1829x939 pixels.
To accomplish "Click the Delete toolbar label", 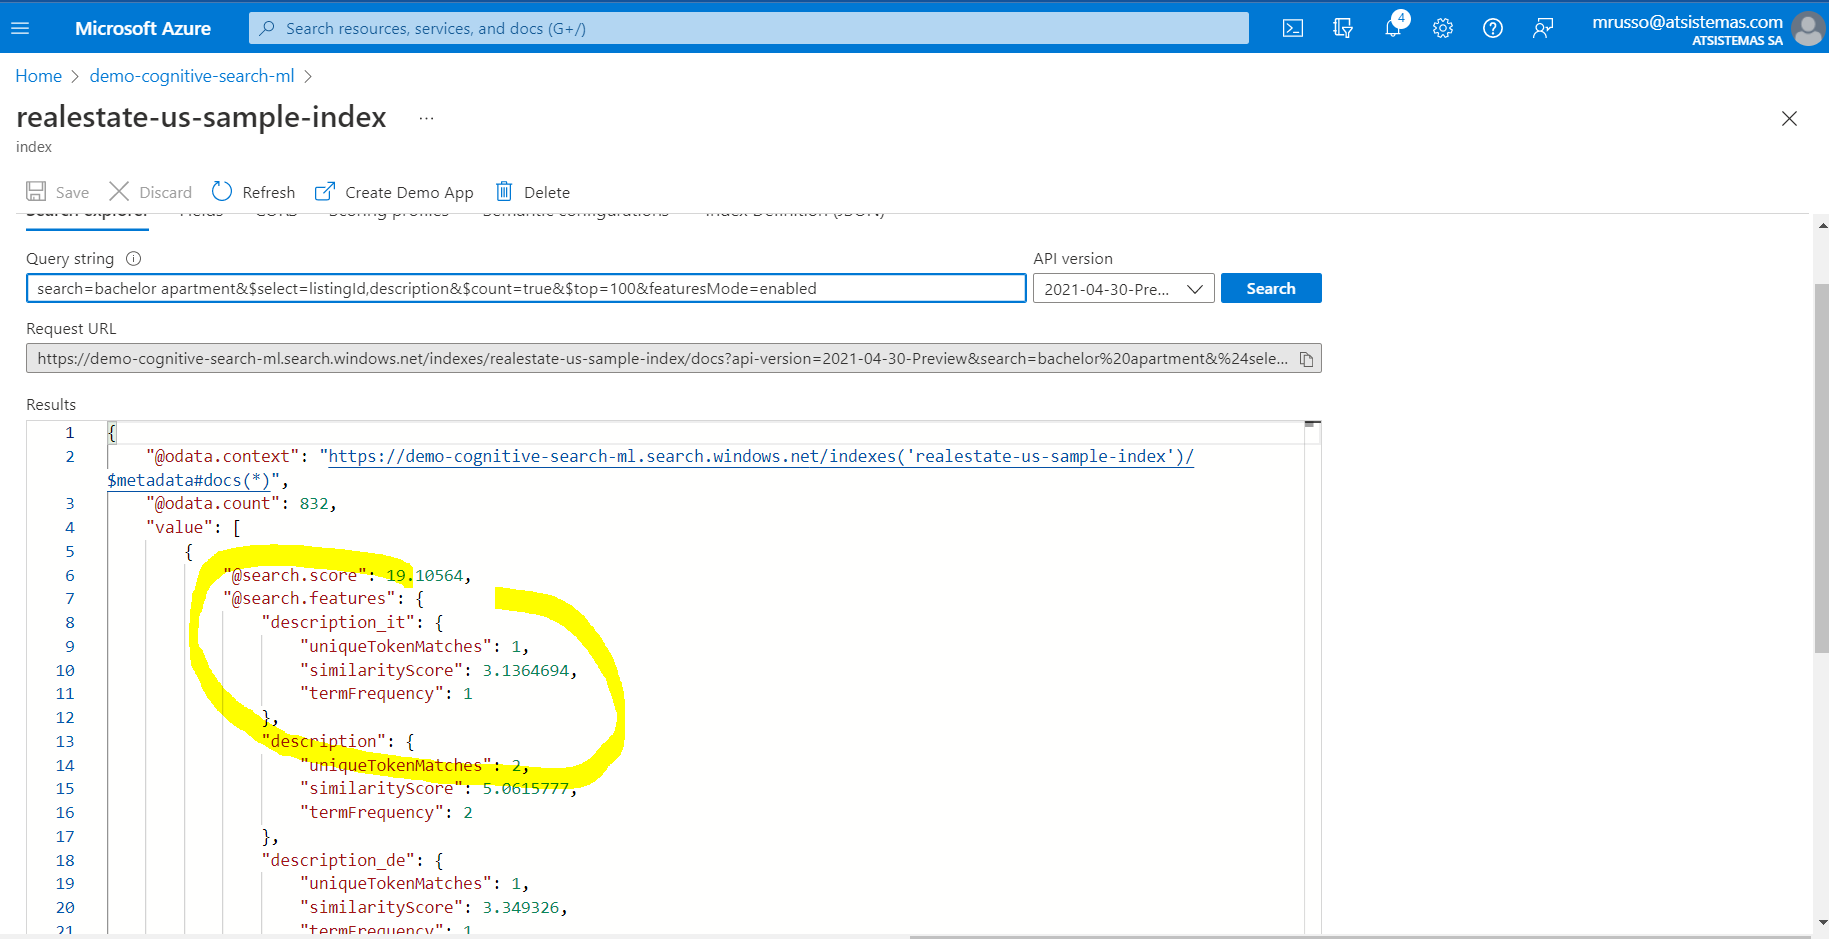I will [547, 192].
